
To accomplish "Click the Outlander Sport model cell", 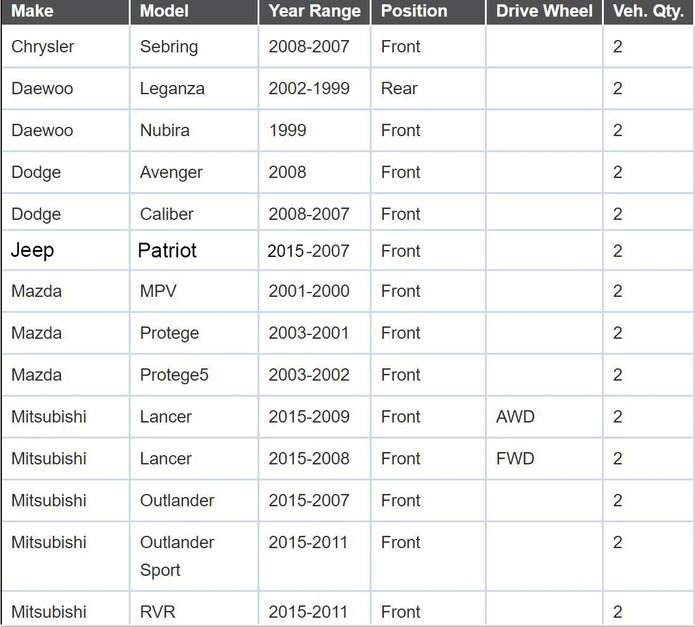I will (194, 557).
